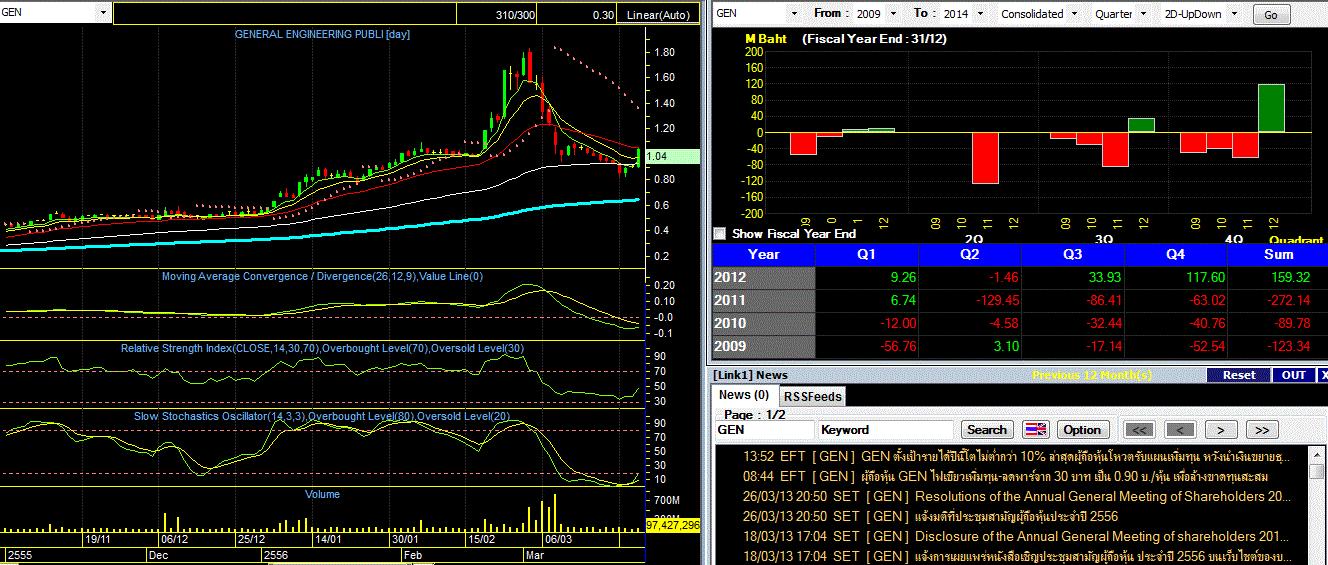Click the news Keyword input field
Image resolution: width=1328 pixels, height=565 pixels.
887,429
